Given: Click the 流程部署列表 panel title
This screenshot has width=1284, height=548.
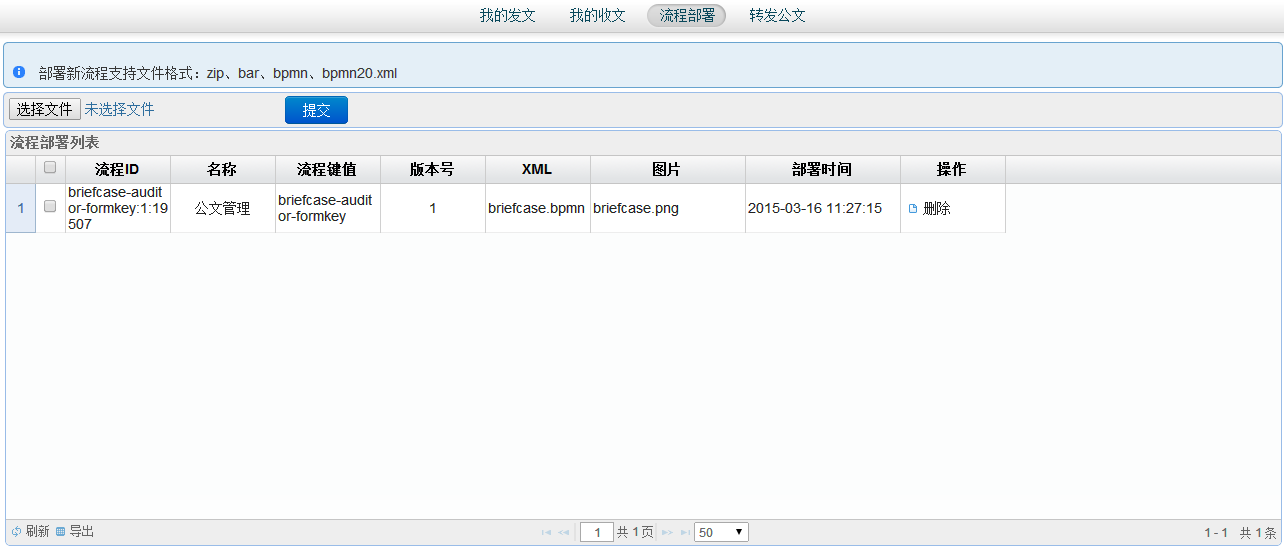Looking at the screenshot, I should [55, 143].
